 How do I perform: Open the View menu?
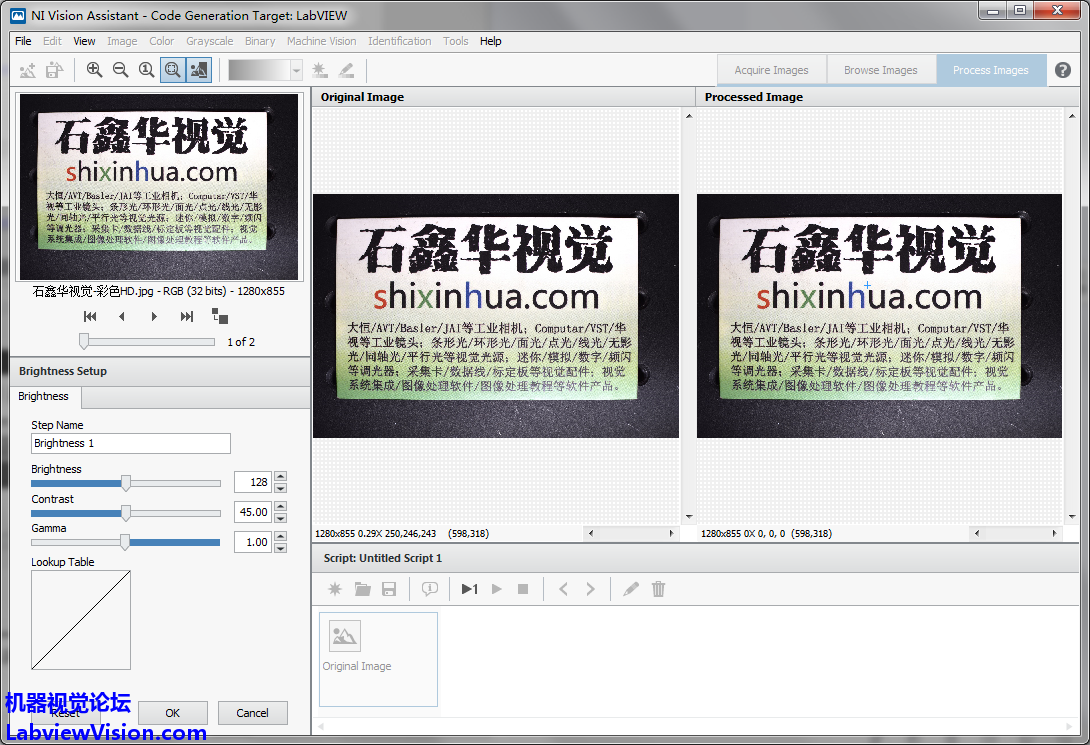[84, 41]
